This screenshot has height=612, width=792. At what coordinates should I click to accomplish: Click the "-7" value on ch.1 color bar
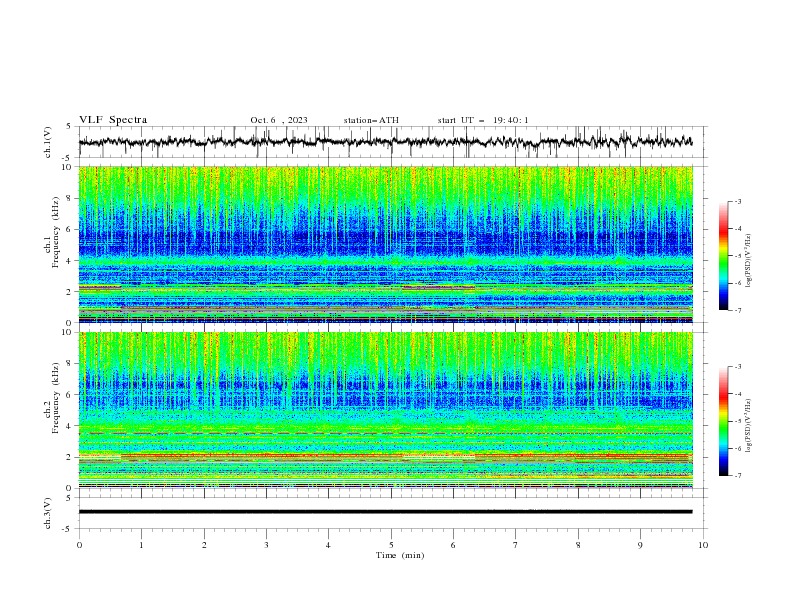click(737, 310)
